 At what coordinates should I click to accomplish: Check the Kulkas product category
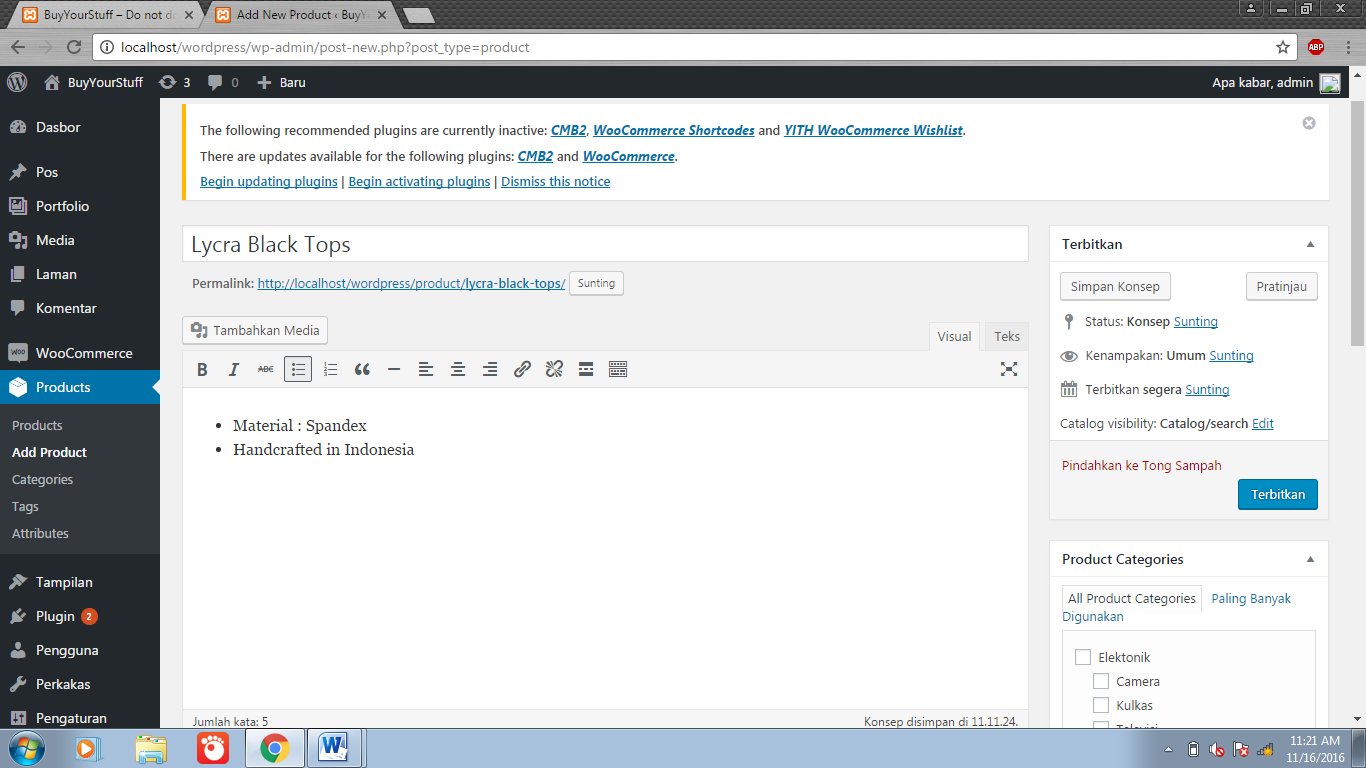click(1101, 705)
